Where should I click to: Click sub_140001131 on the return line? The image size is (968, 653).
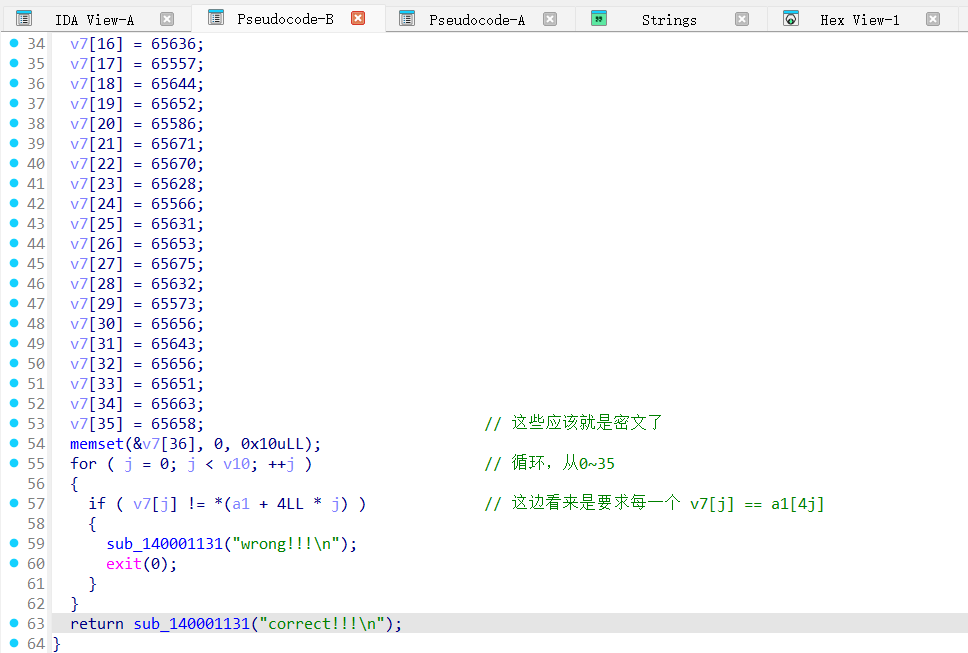pos(191,623)
